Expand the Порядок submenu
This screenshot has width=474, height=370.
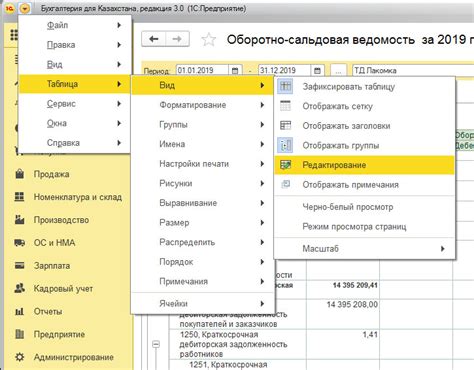coord(203,262)
